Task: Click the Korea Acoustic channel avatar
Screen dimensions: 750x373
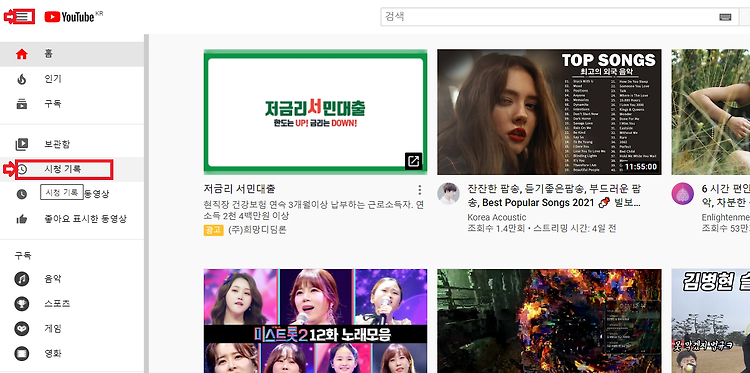Action: click(448, 194)
